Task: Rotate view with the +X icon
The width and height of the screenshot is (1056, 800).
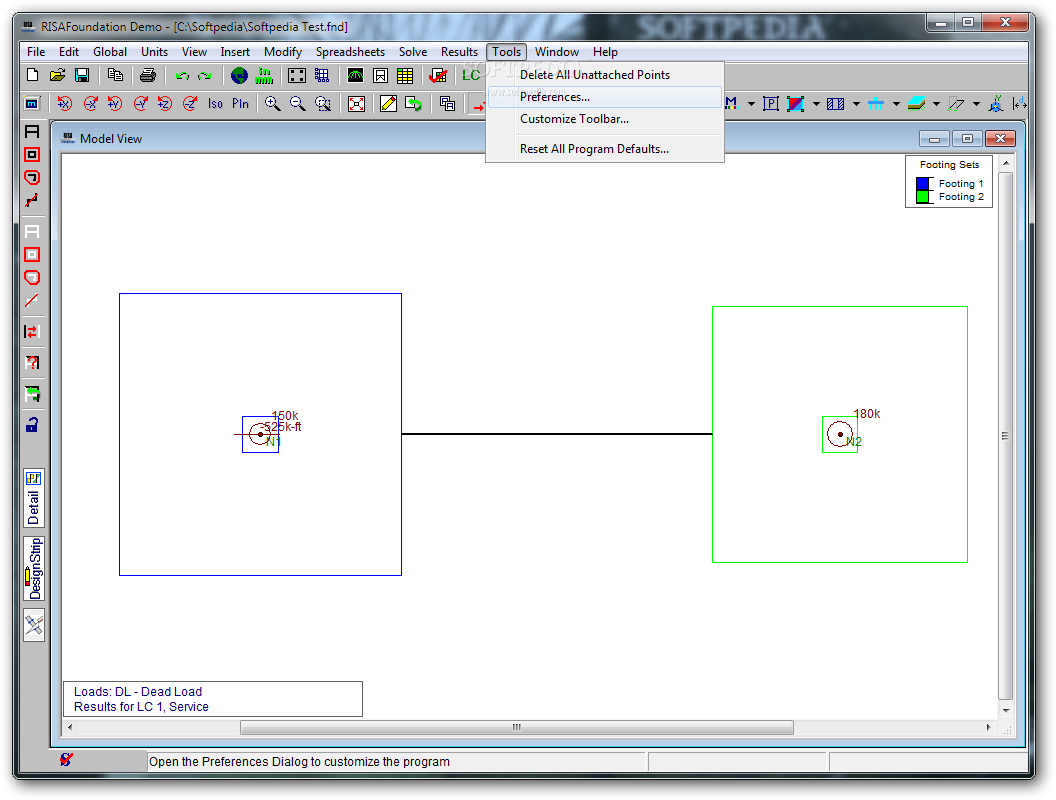Action: pyautogui.click(x=65, y=104)
